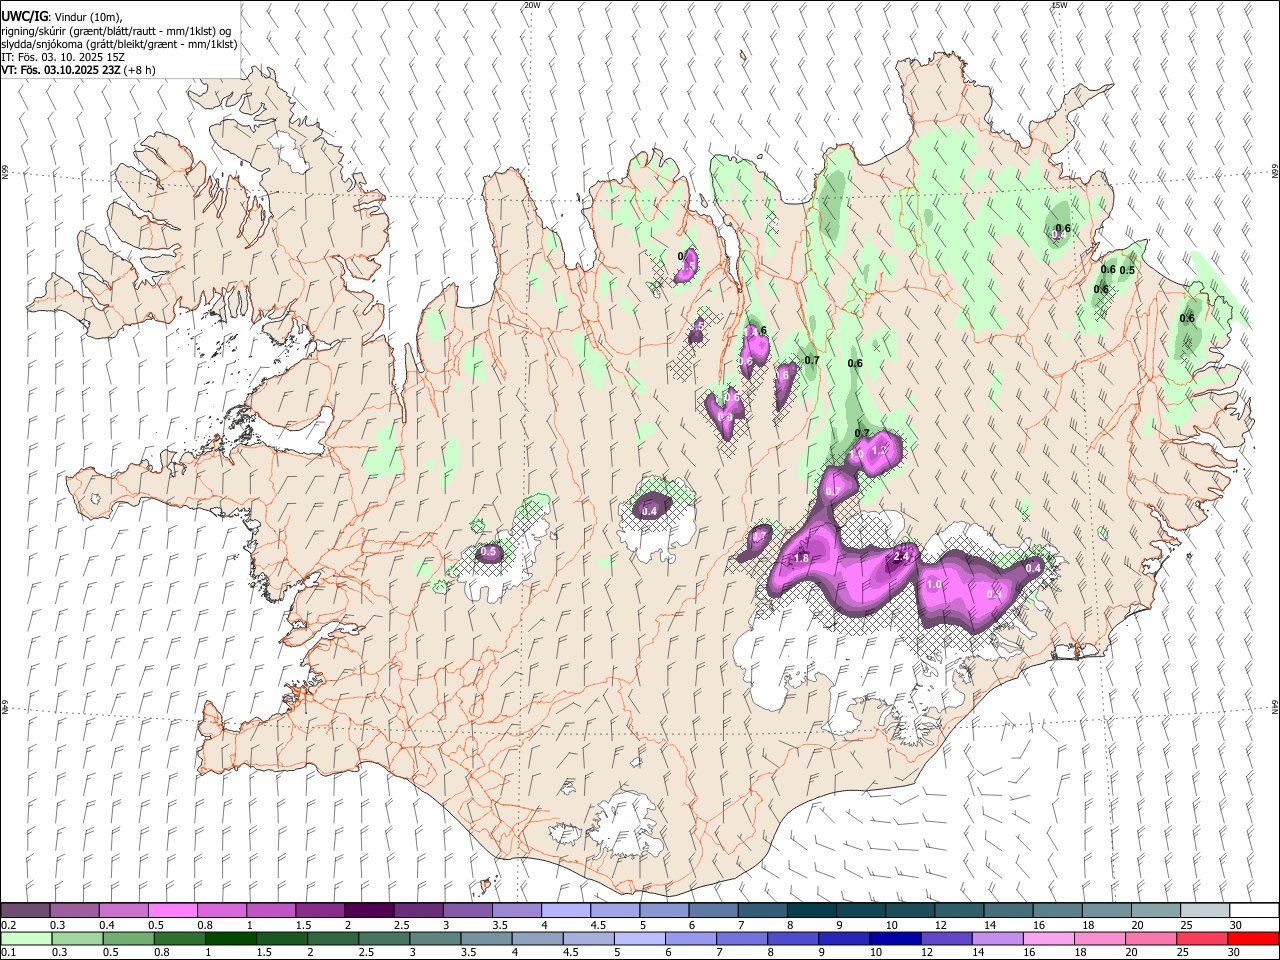Pick the darkest green 1–1.5 rain swatch
The height and width of the screenshot is (960, 1280).
pos(230,939)
